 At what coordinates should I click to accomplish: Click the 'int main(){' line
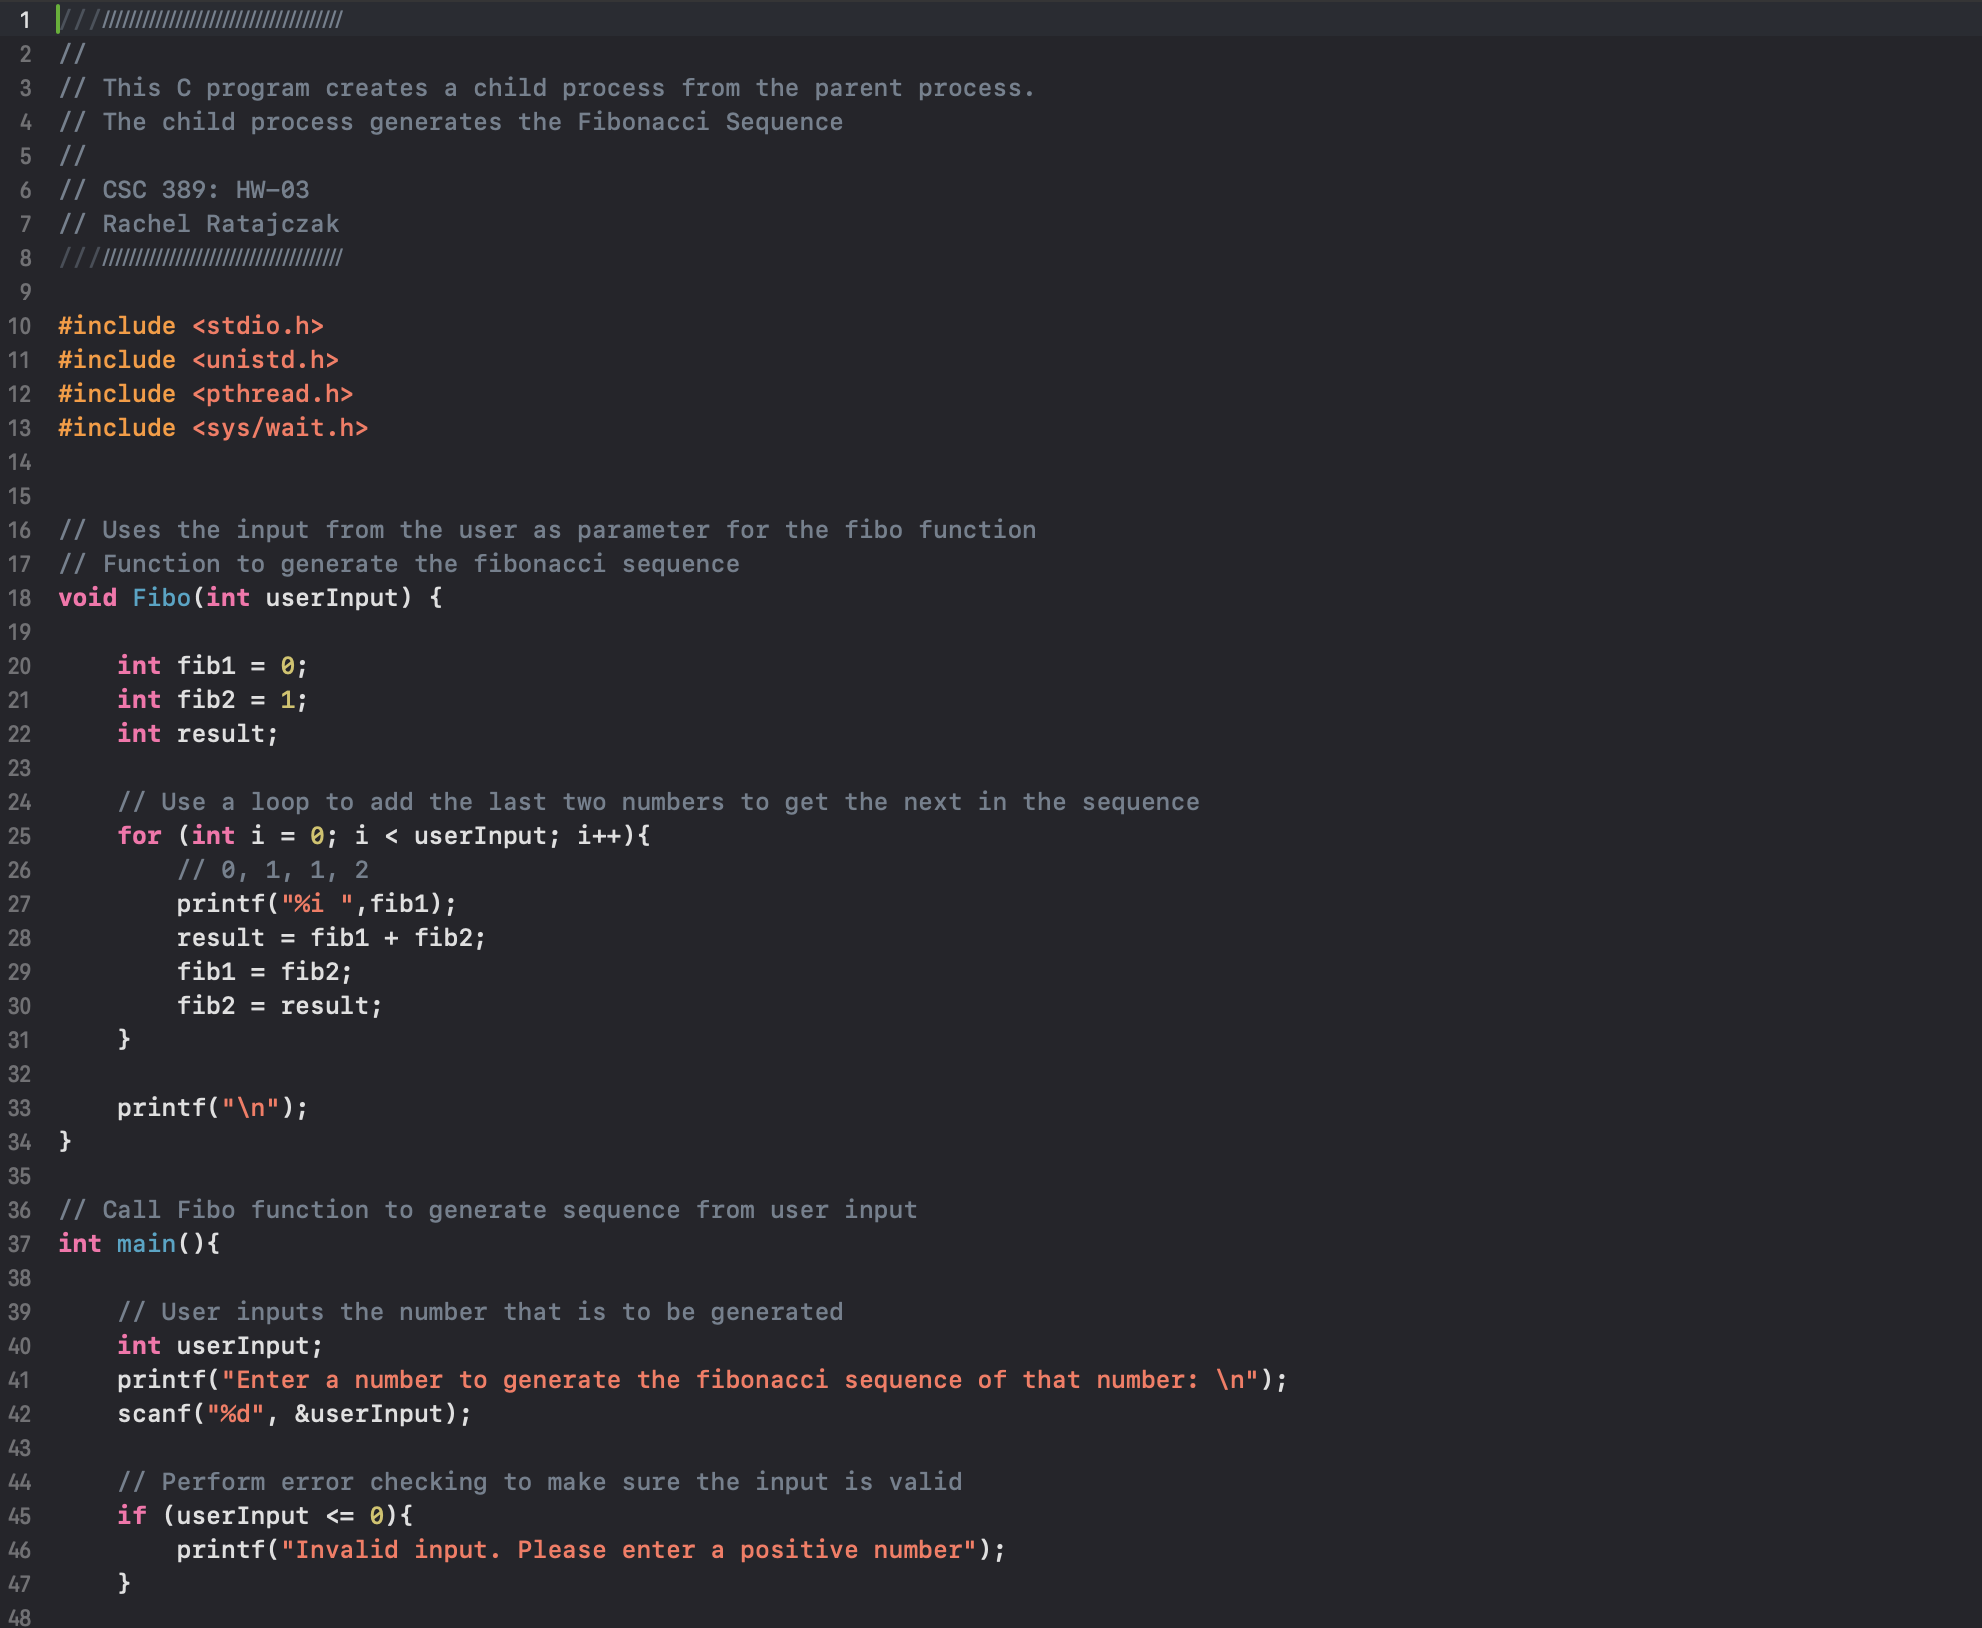click(139, 1244)
